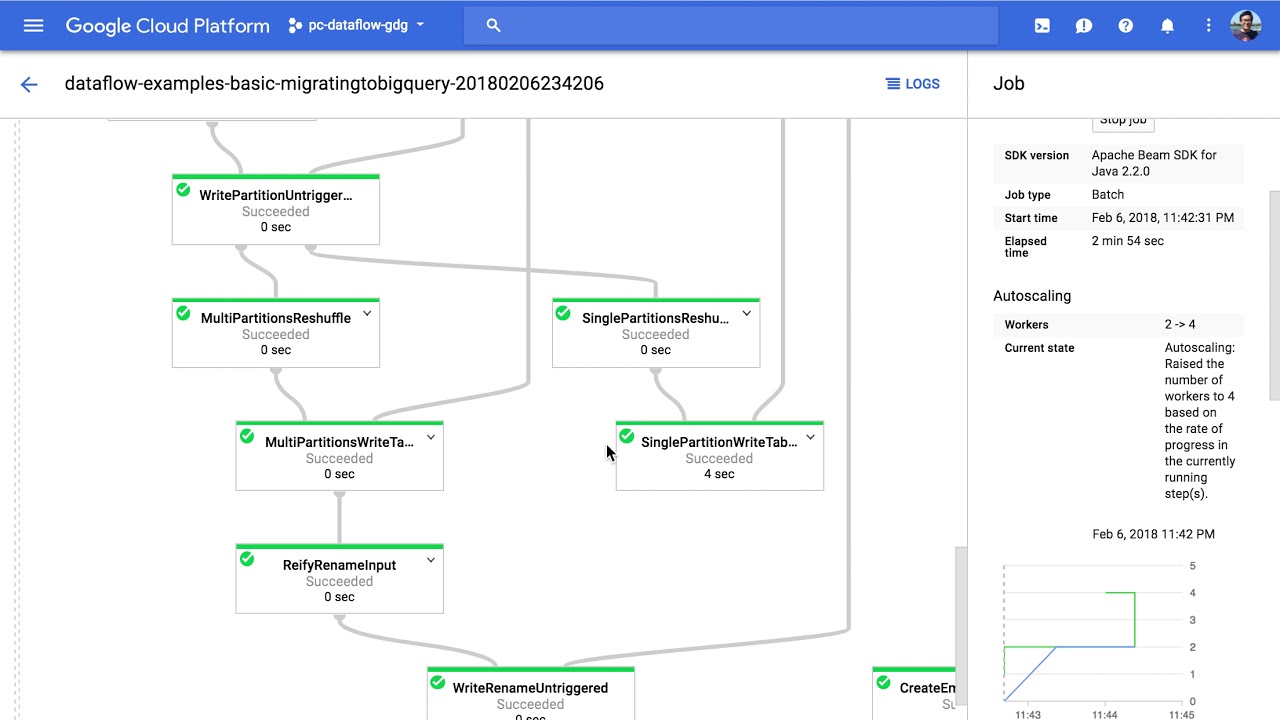Open the user account avatar

pos(1246,26)
